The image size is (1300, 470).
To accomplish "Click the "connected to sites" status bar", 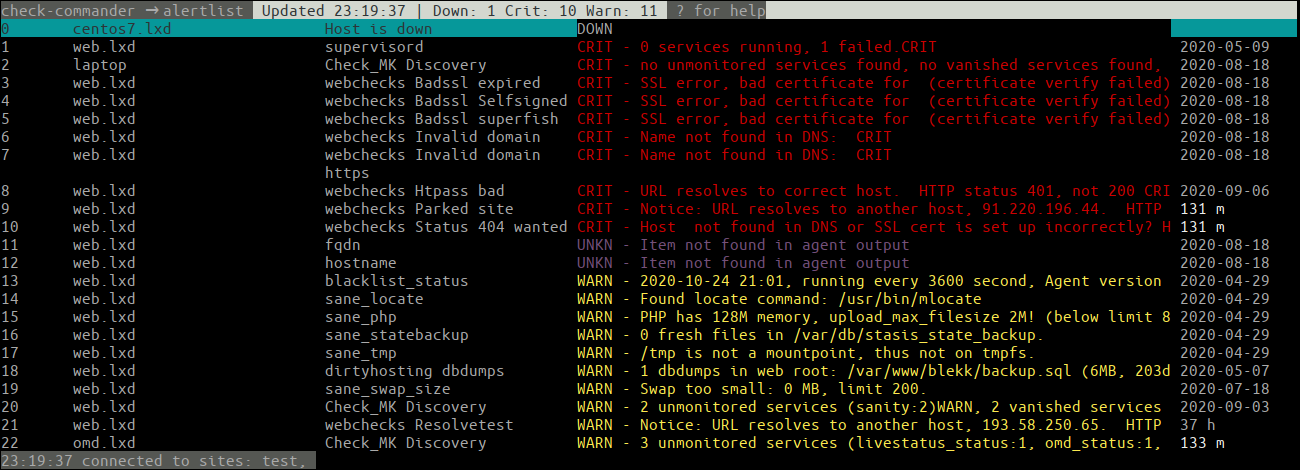I will (158, 461).
